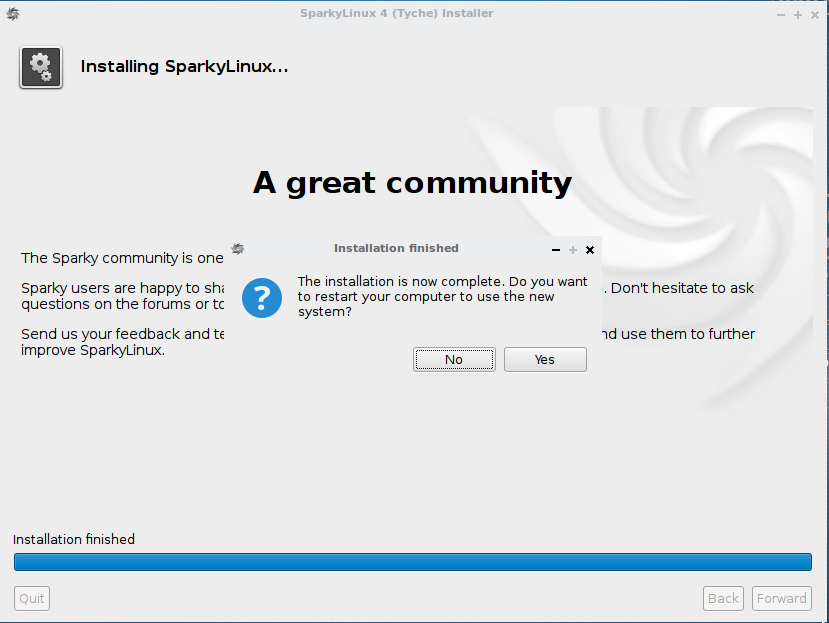Click the Back button
Screen dimensions: 829x623
coord(723,598)
